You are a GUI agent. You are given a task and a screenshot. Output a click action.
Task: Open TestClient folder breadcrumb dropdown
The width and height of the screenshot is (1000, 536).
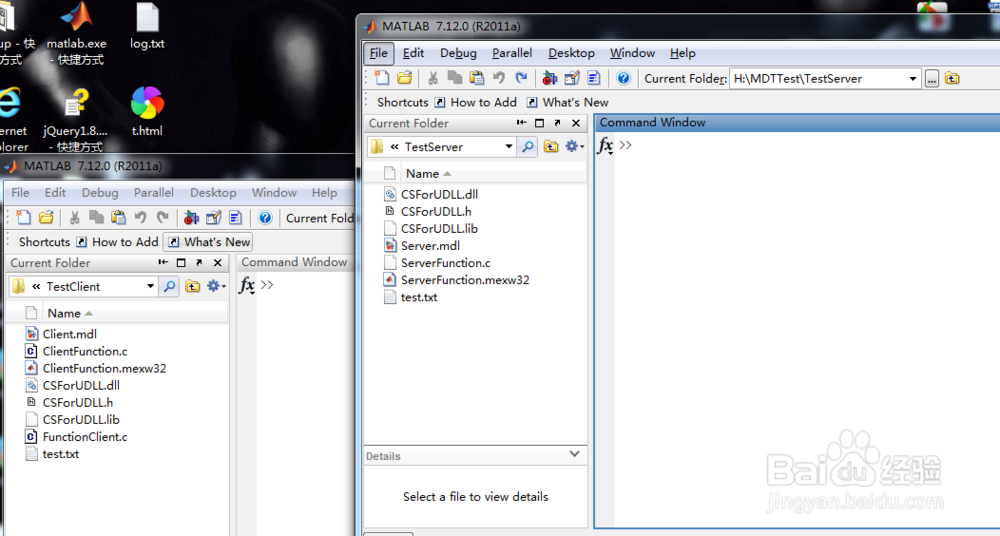click(151, 287)
